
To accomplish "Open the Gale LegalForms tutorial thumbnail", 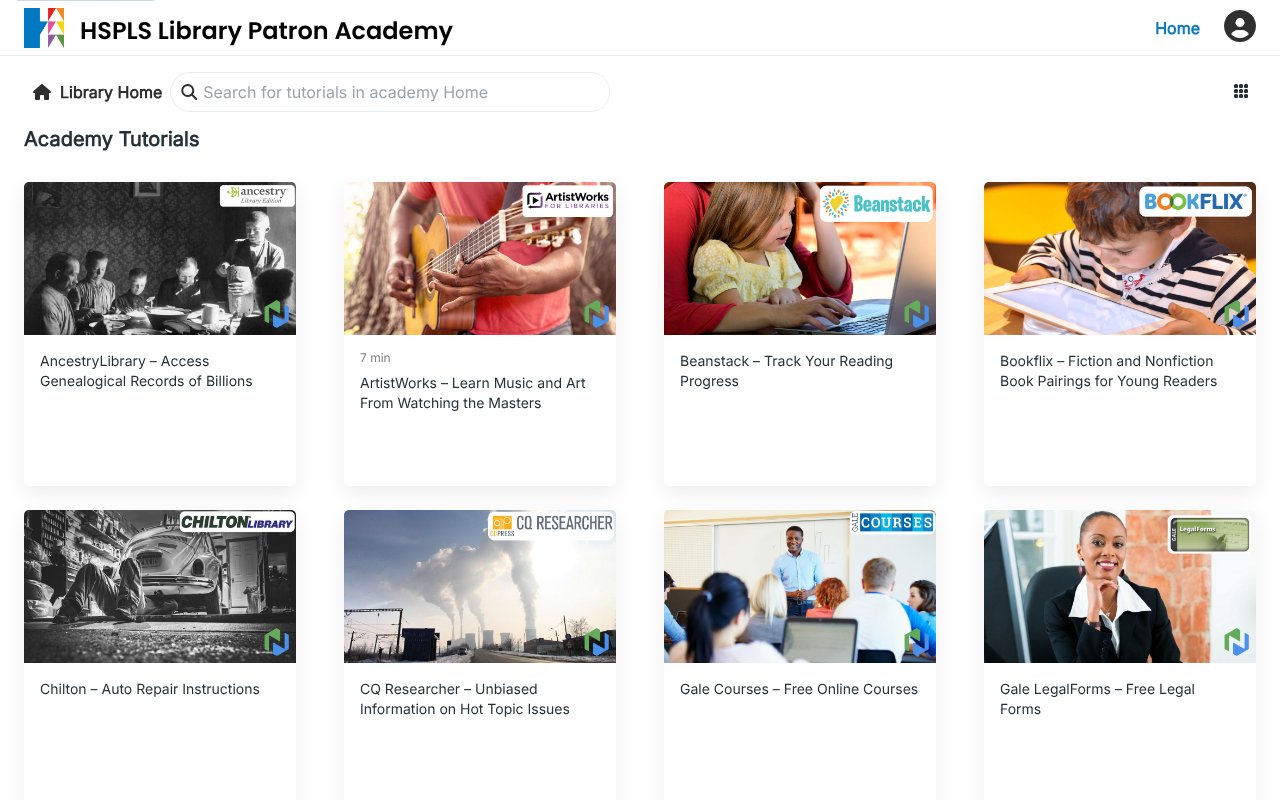I will pyautogui.click(x=1119, y=586).
